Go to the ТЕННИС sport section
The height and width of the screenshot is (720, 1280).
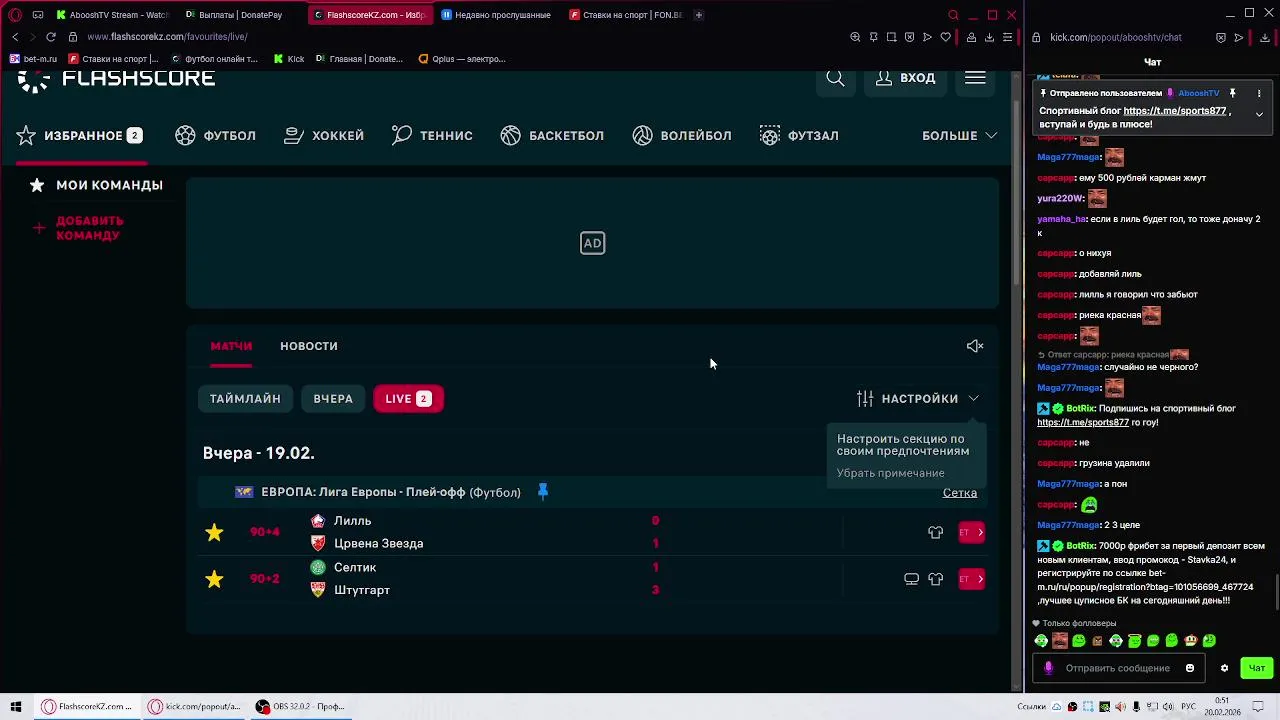coord(432,135)
